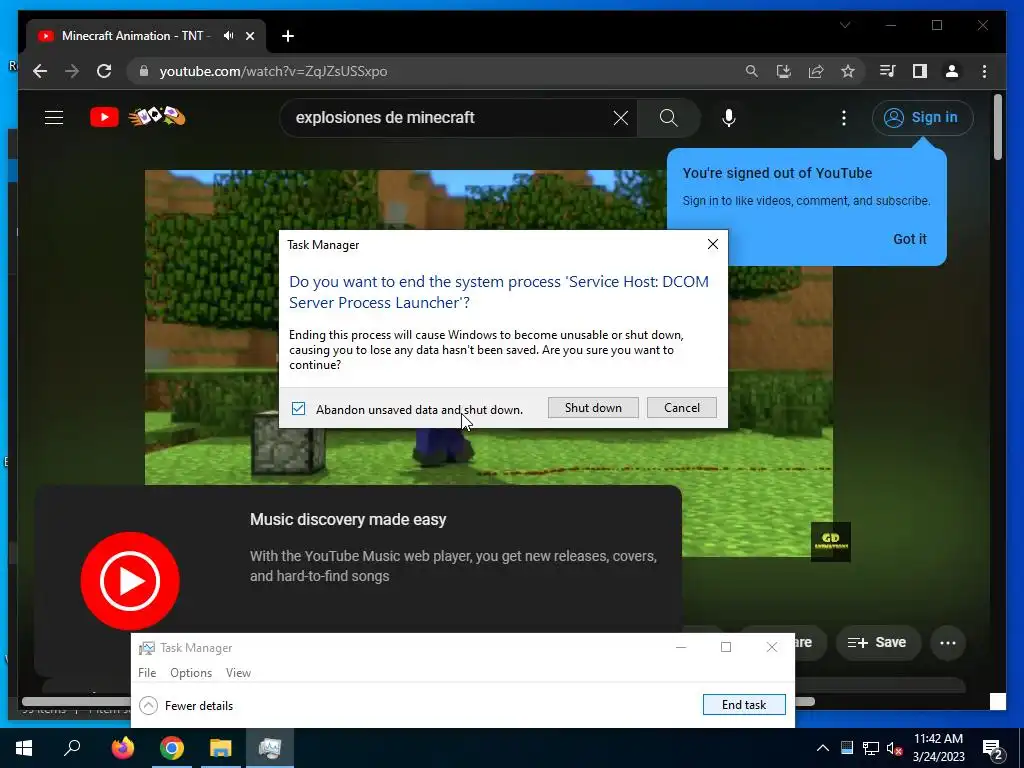Click the Sign in button on YouTube

(922, 118)
